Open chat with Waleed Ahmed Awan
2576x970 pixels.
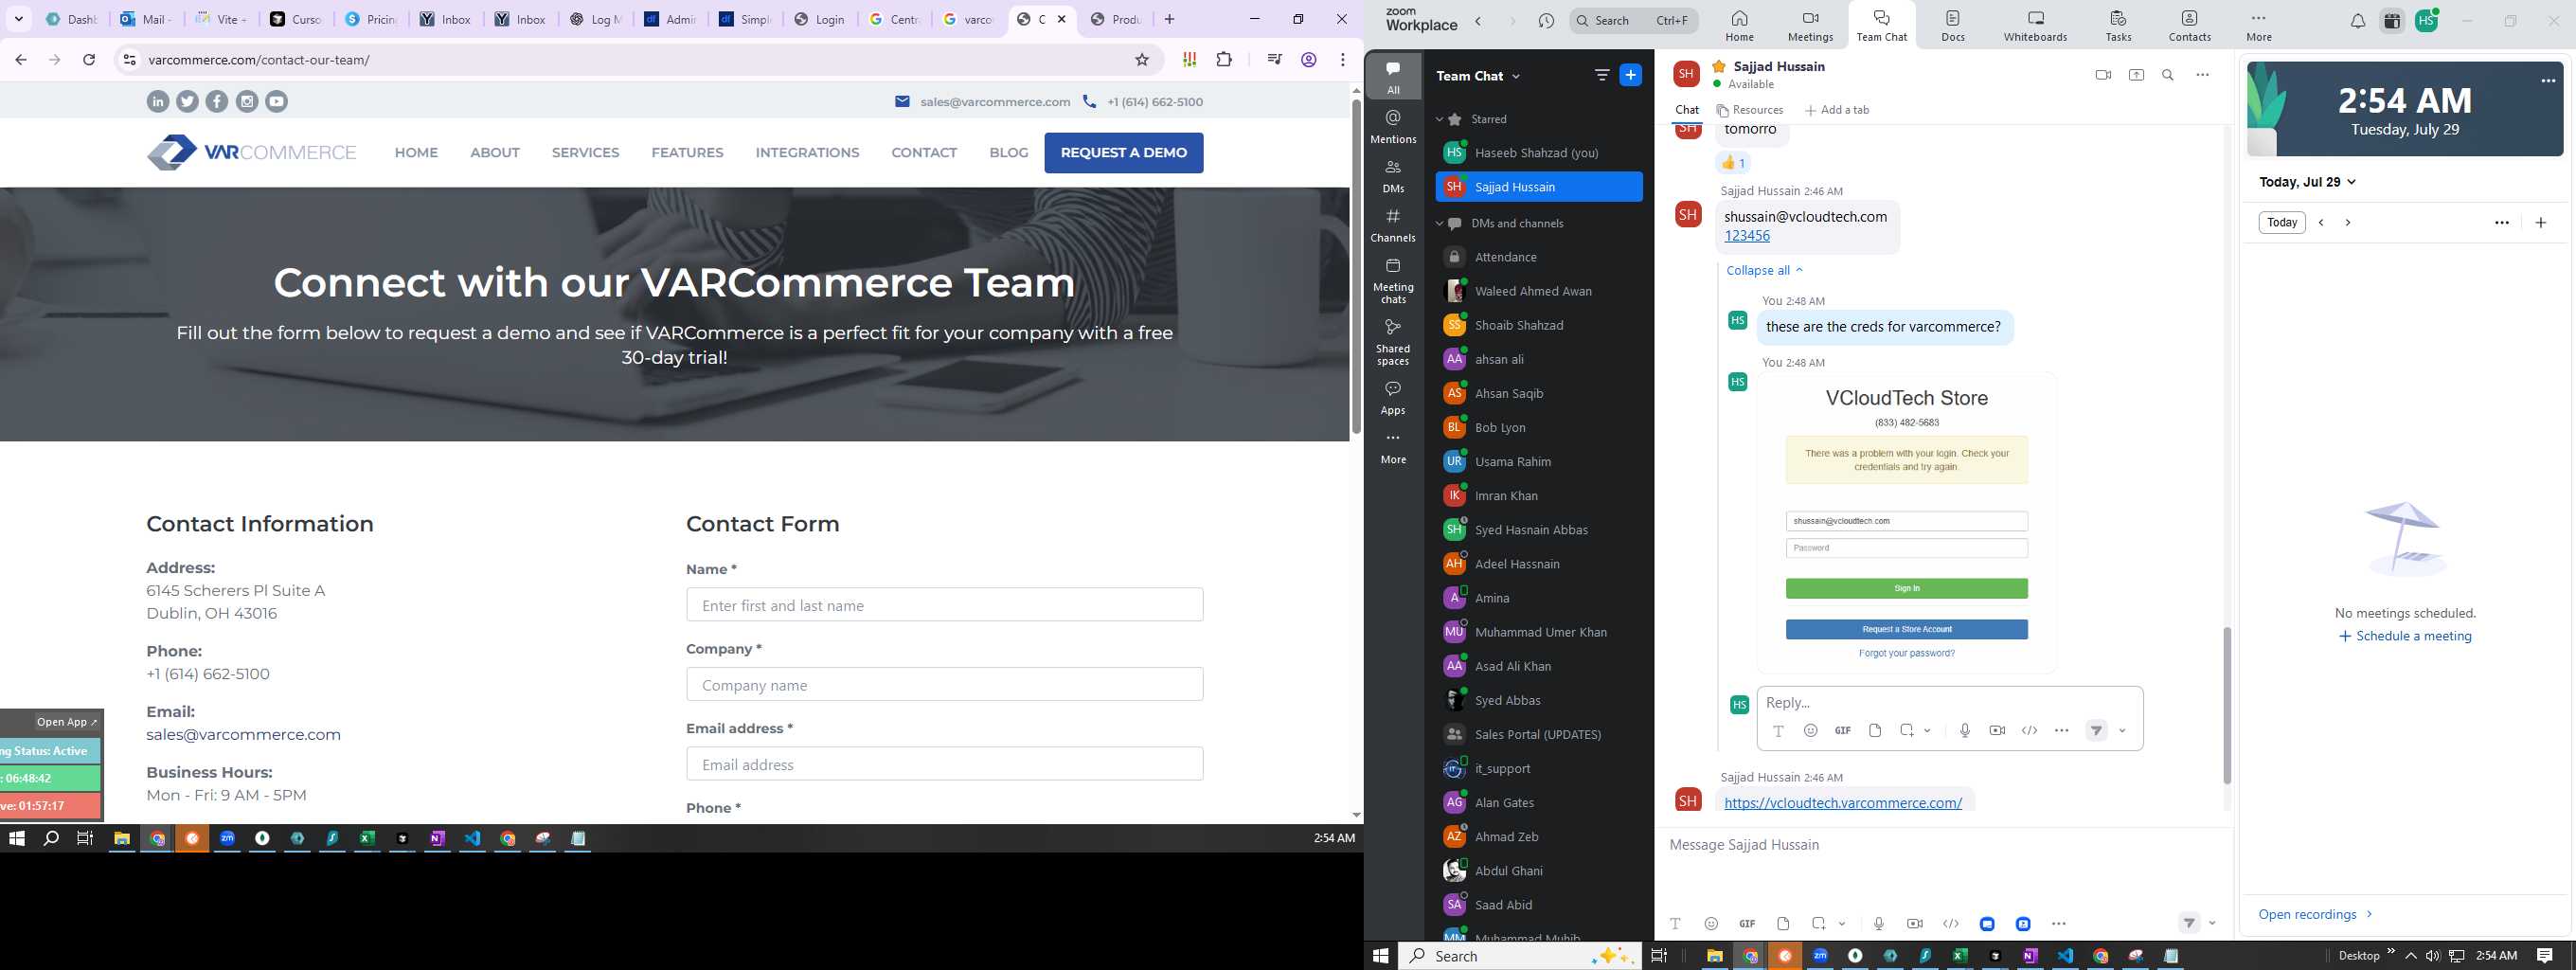click(1538, 291)
